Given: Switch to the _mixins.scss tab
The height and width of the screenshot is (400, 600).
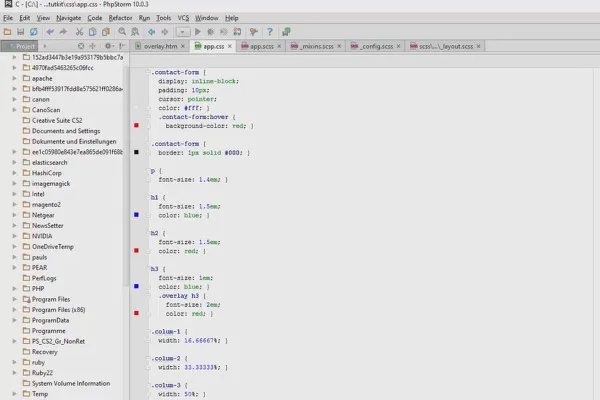Looking at the screenshot, I should [314, 46].
